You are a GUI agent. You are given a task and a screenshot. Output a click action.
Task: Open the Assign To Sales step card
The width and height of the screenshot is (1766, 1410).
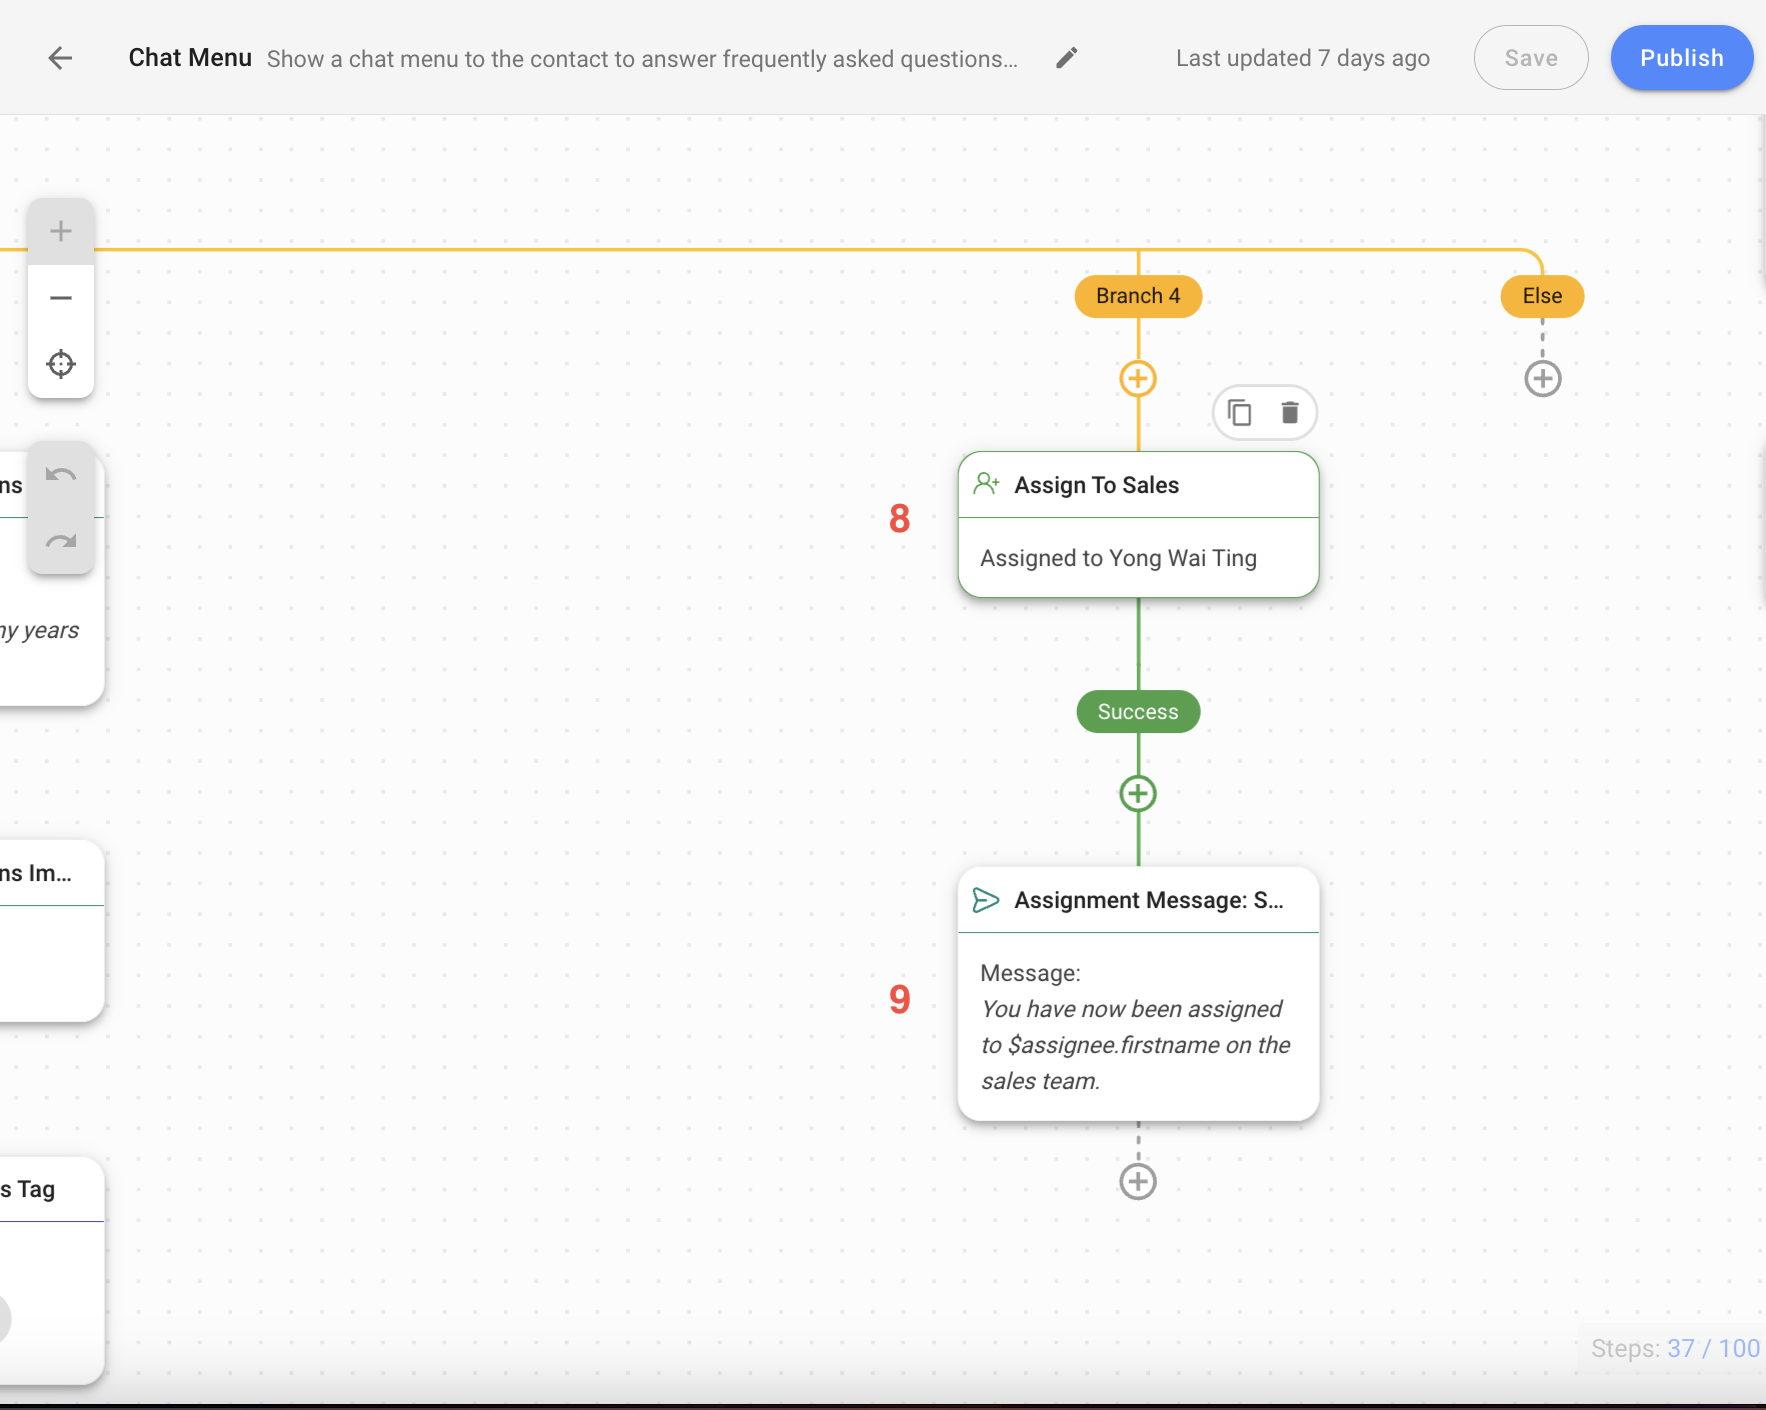point(1137,527)
